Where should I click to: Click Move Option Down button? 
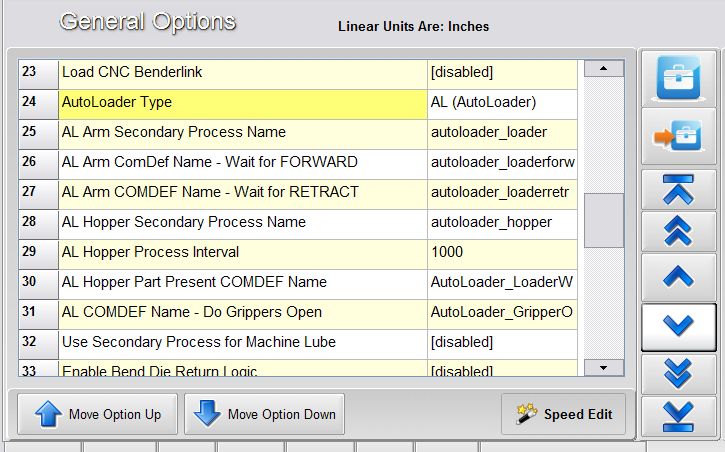coord(264,414)
